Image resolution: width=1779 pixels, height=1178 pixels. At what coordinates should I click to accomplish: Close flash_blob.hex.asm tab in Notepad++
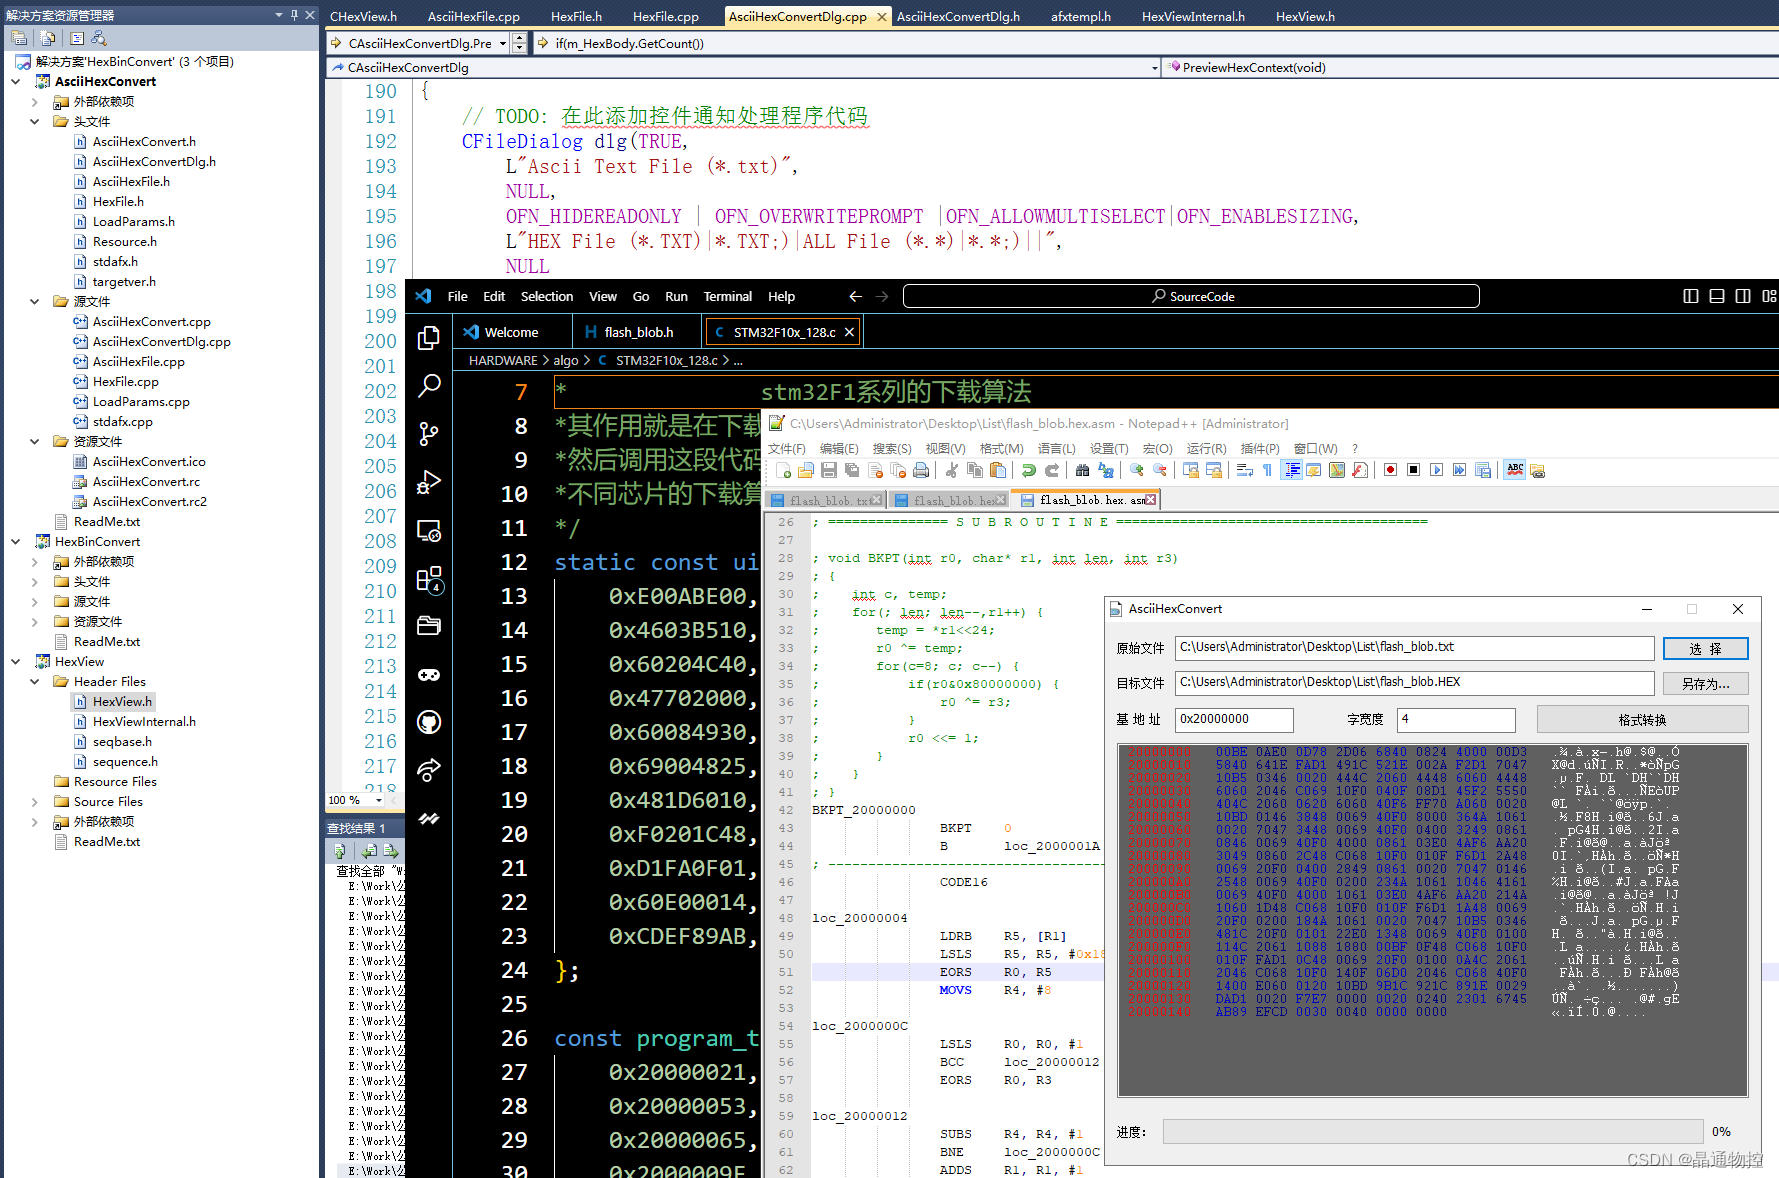[1150, 500]
